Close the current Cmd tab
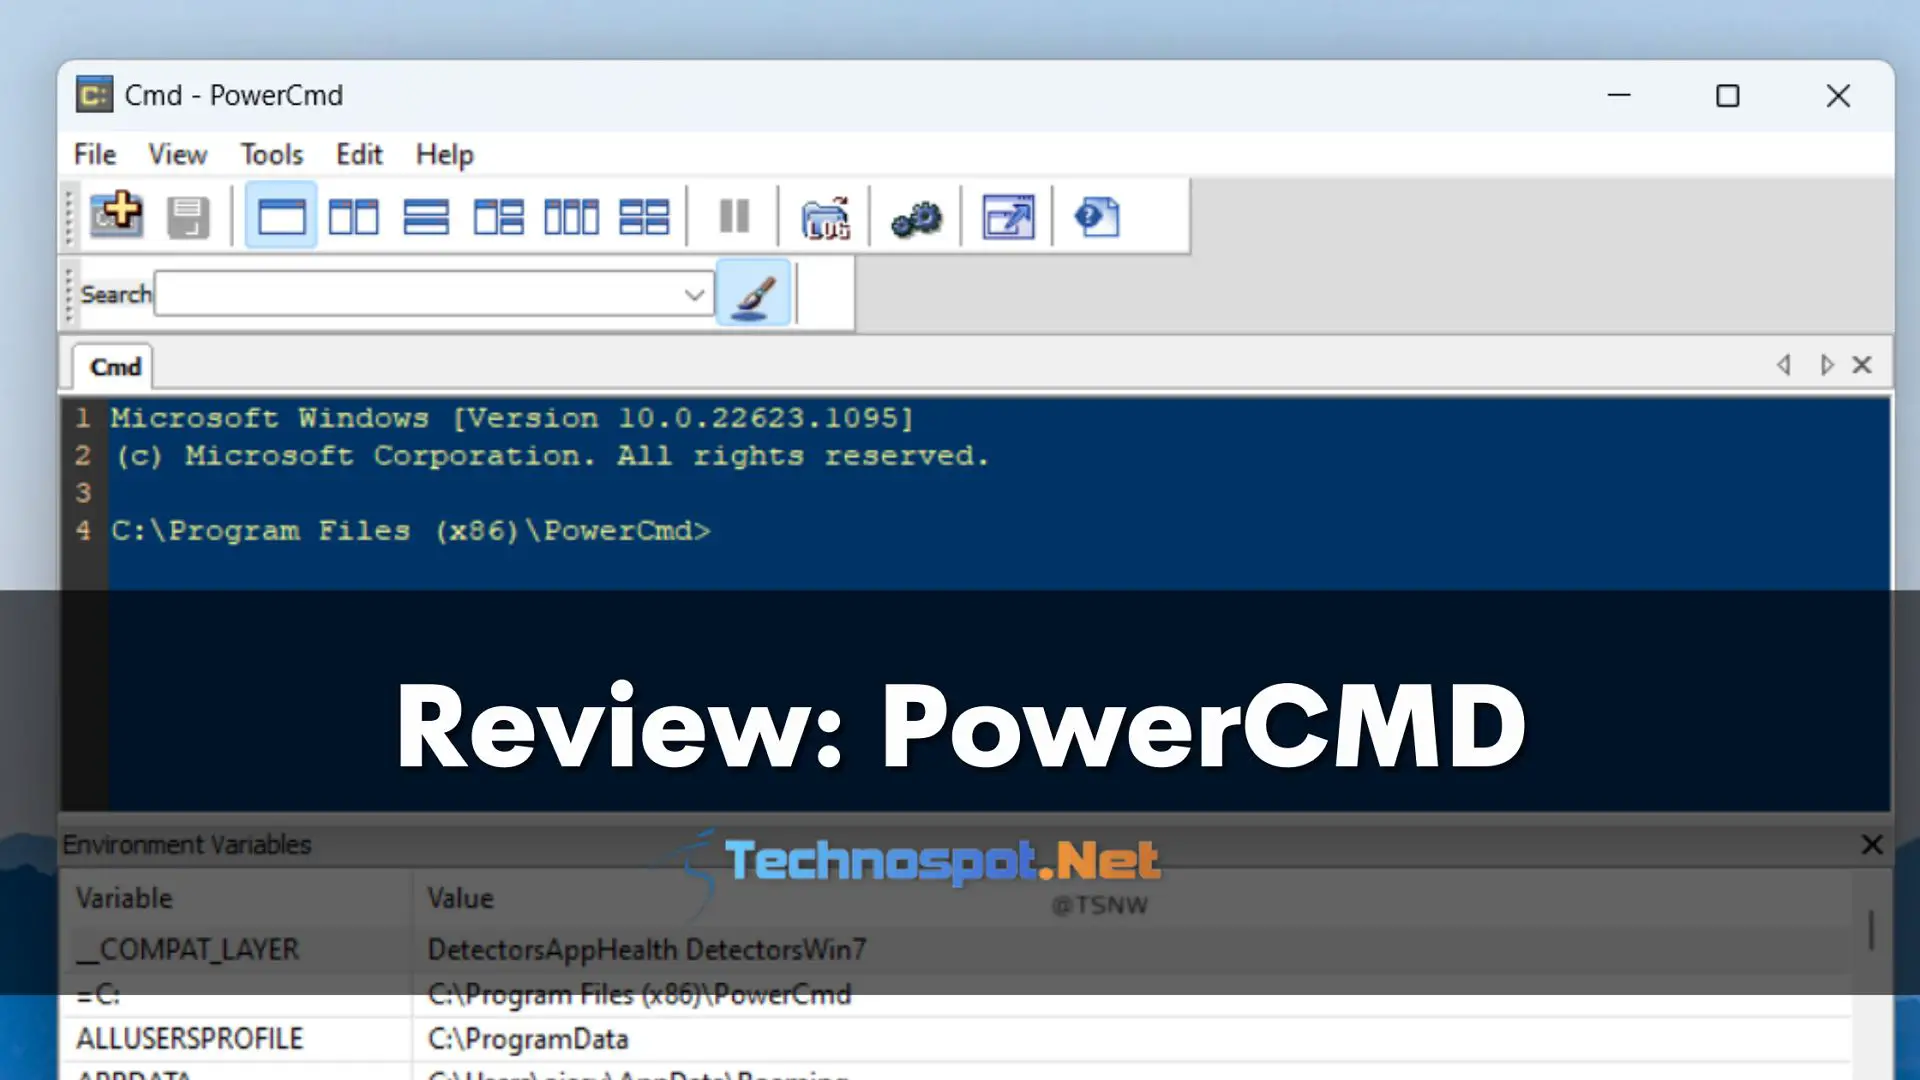1920x1080 pixels. 1862,365
